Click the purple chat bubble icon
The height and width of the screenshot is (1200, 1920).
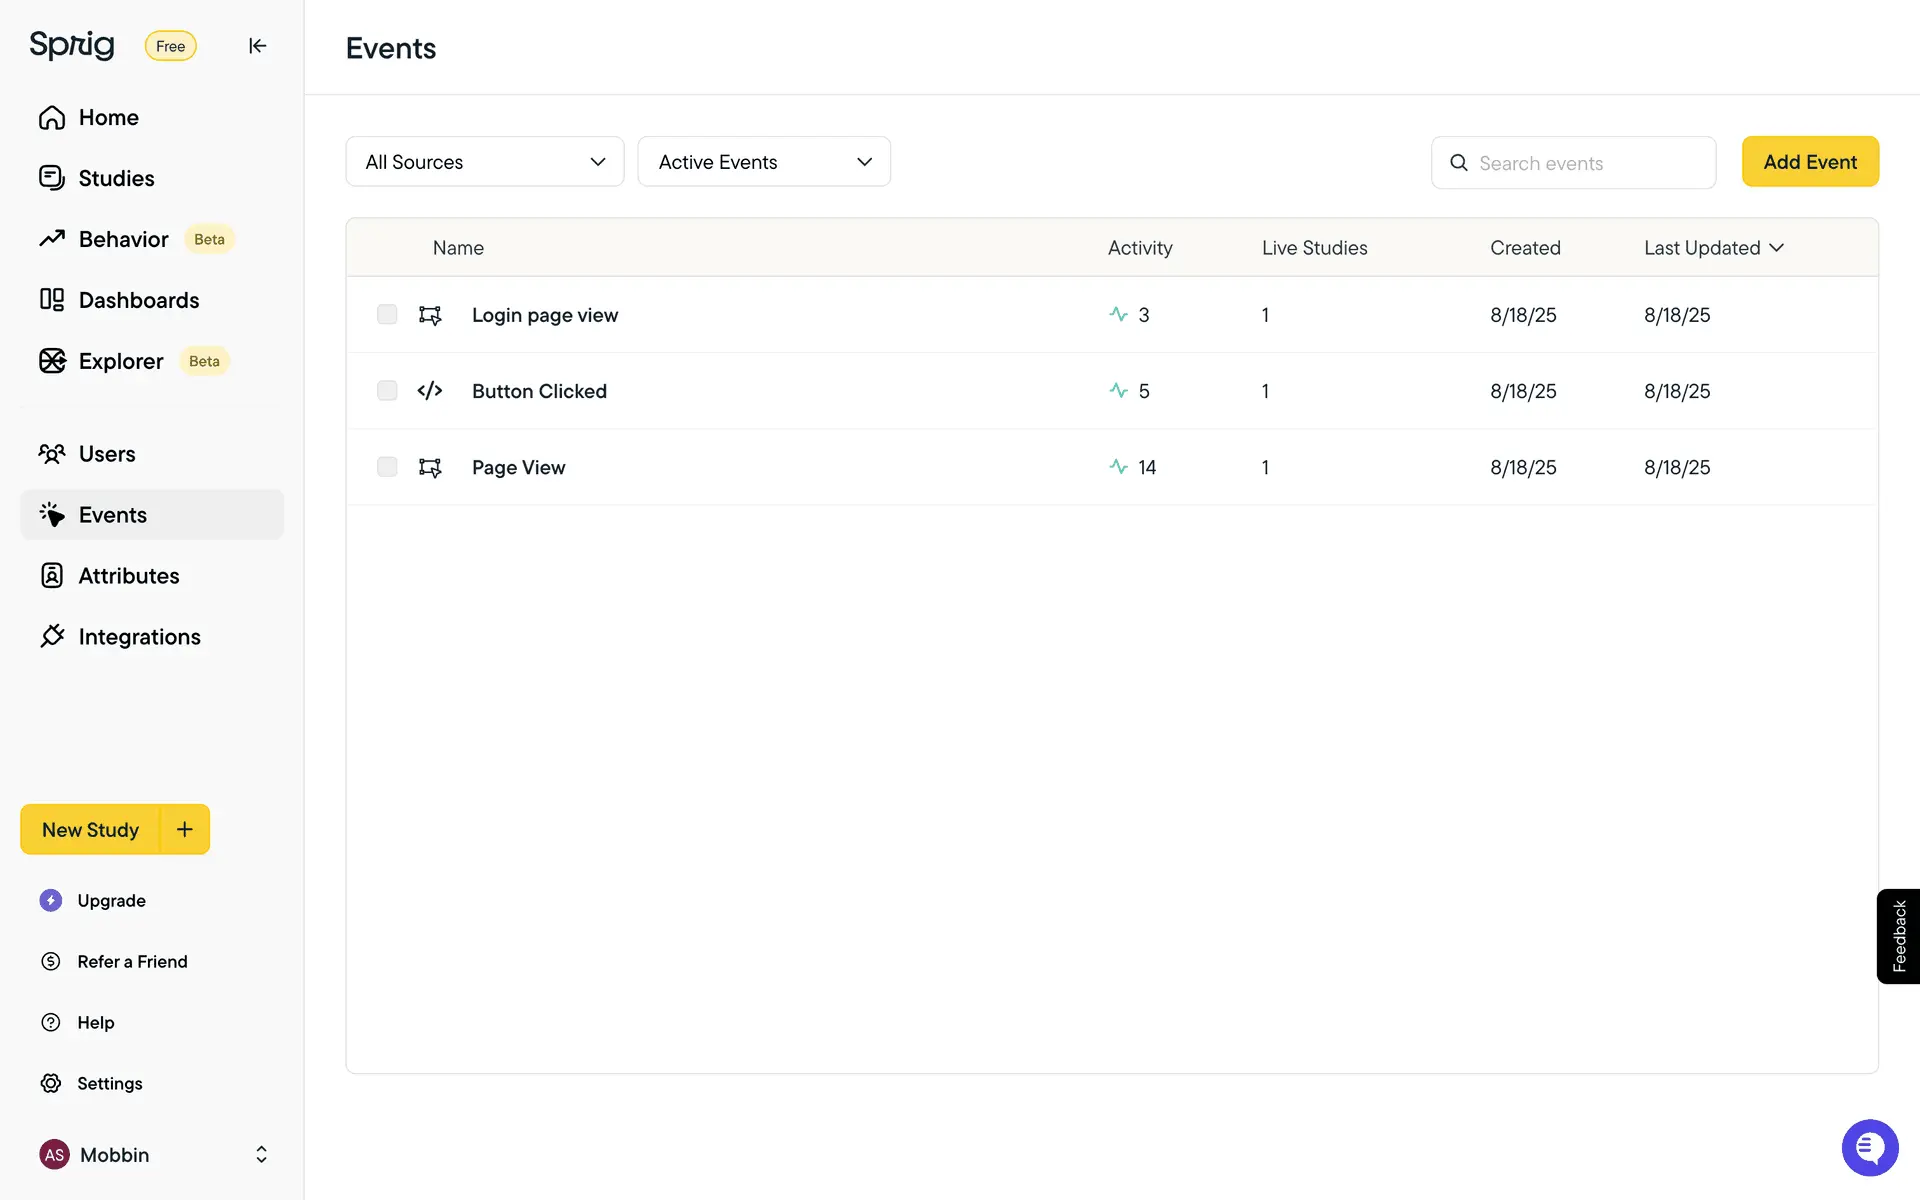[x=1869, y=1148]
